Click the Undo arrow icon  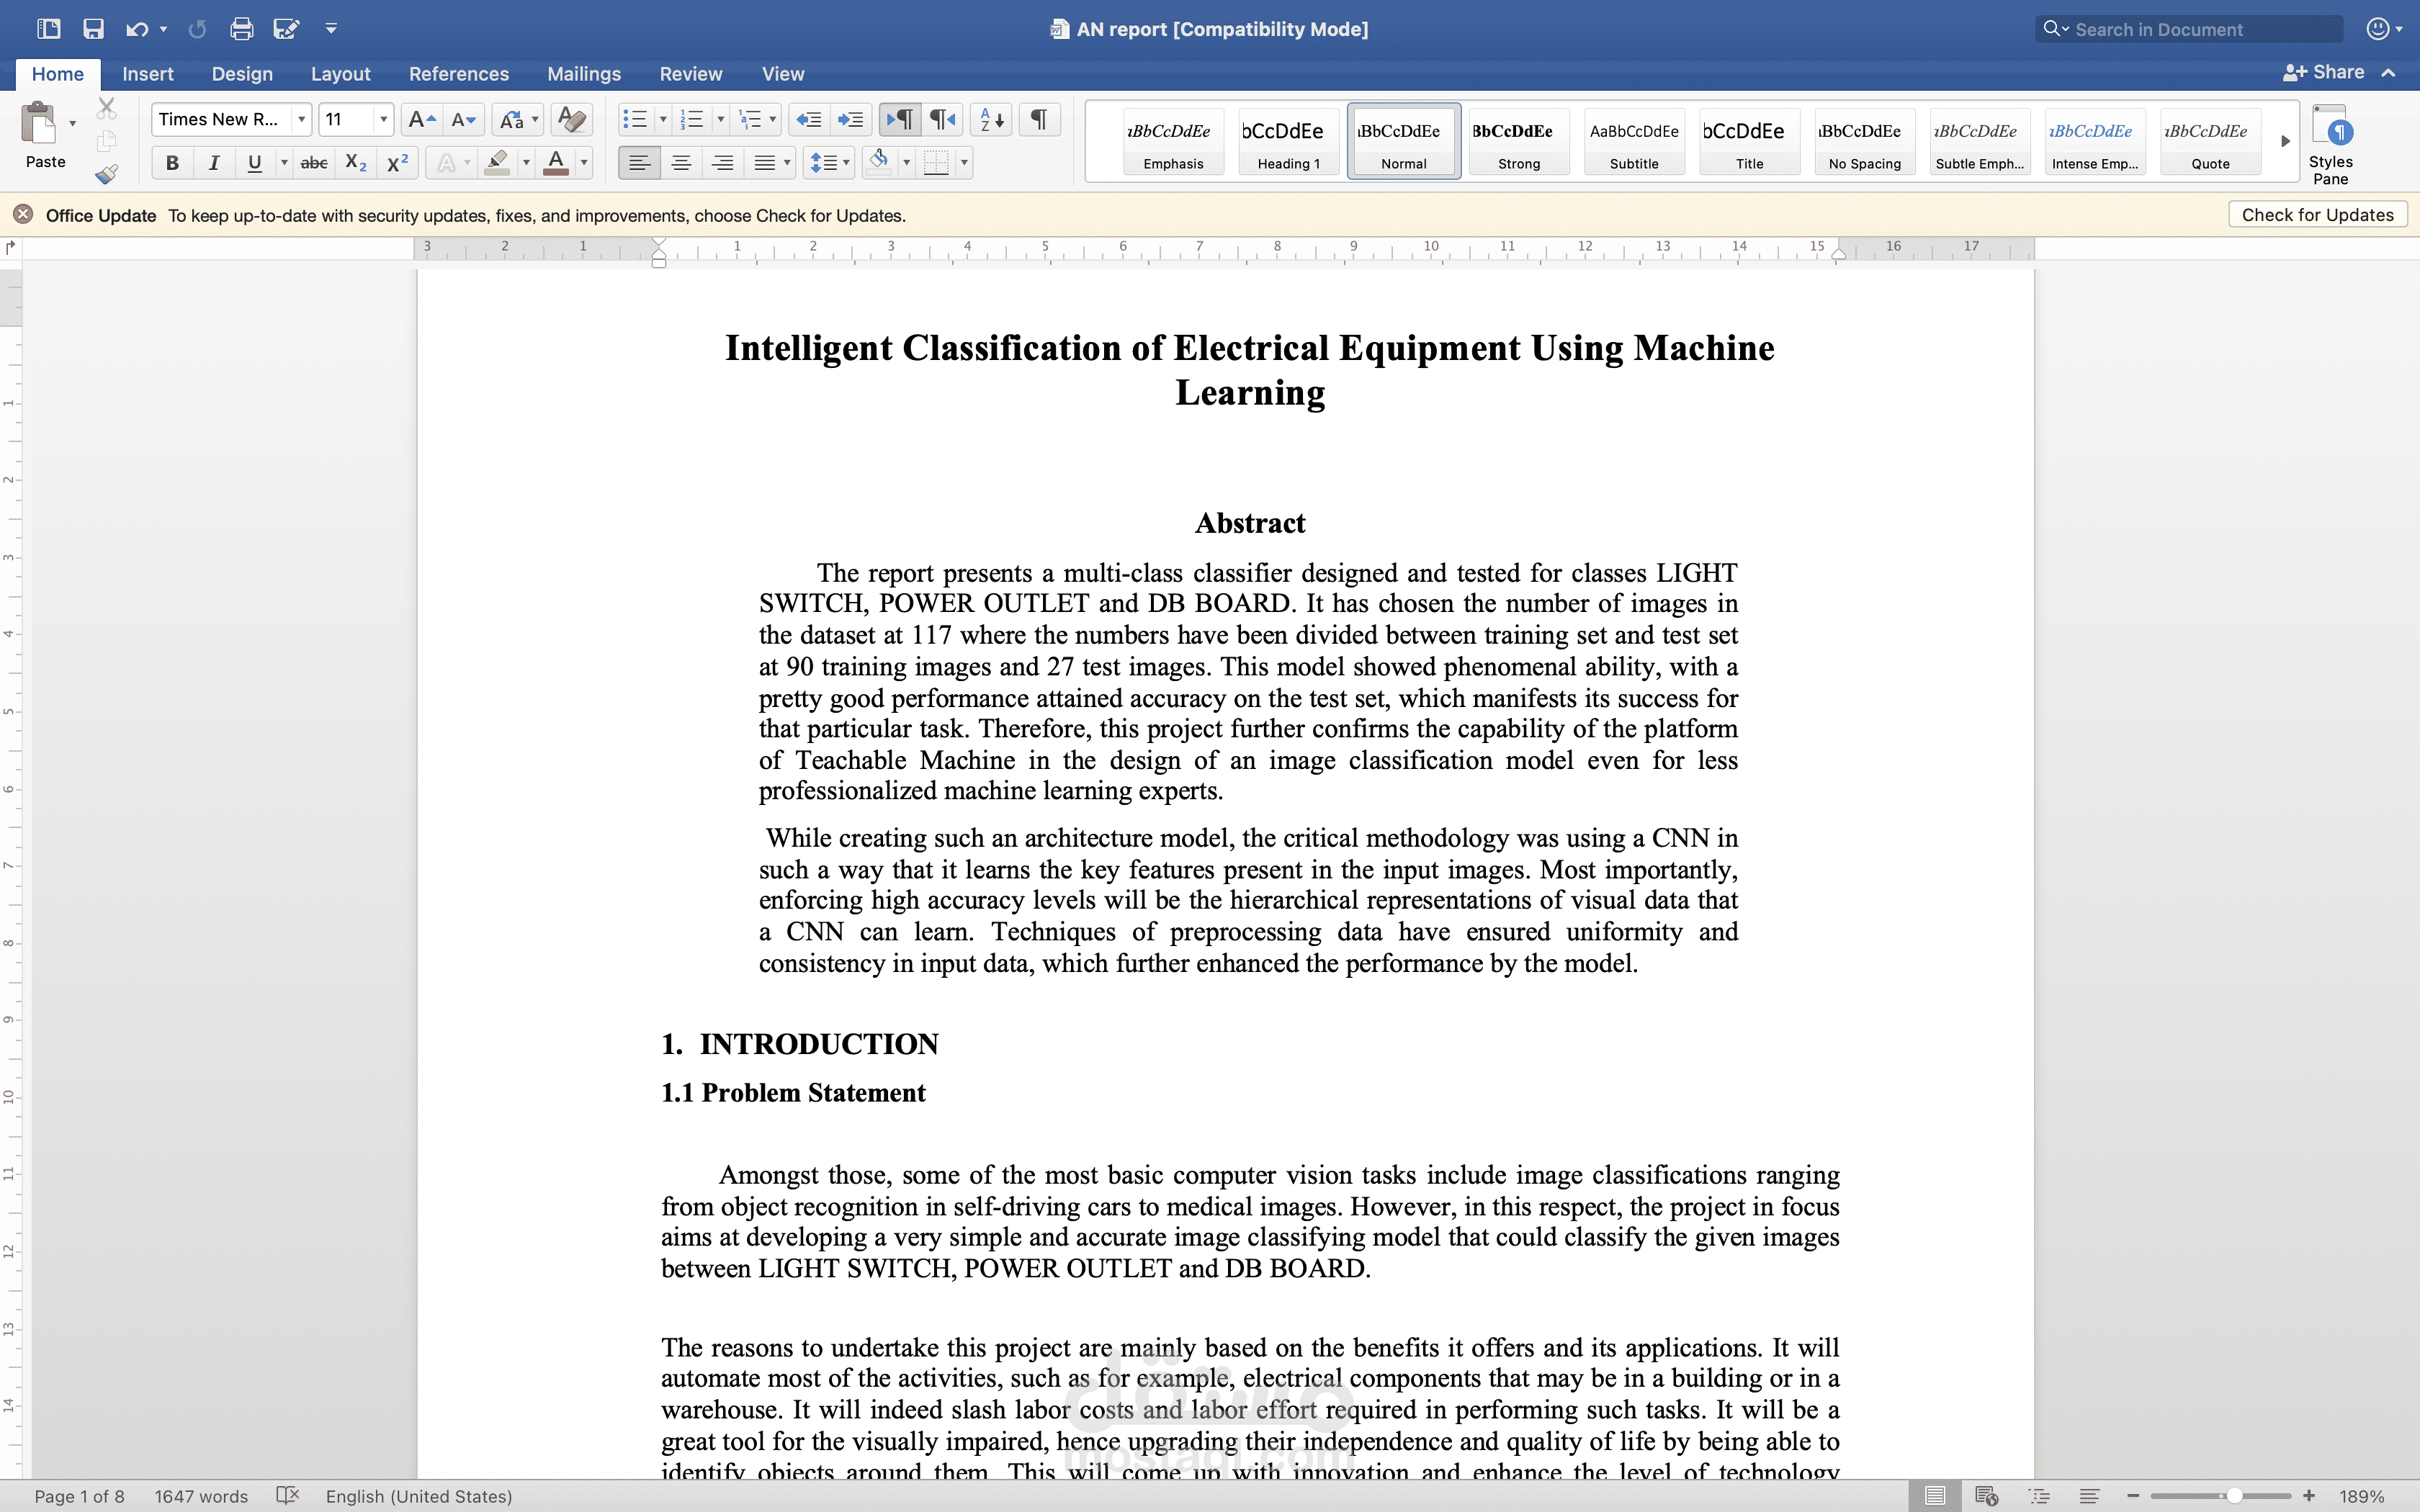(x=137, y=29)
